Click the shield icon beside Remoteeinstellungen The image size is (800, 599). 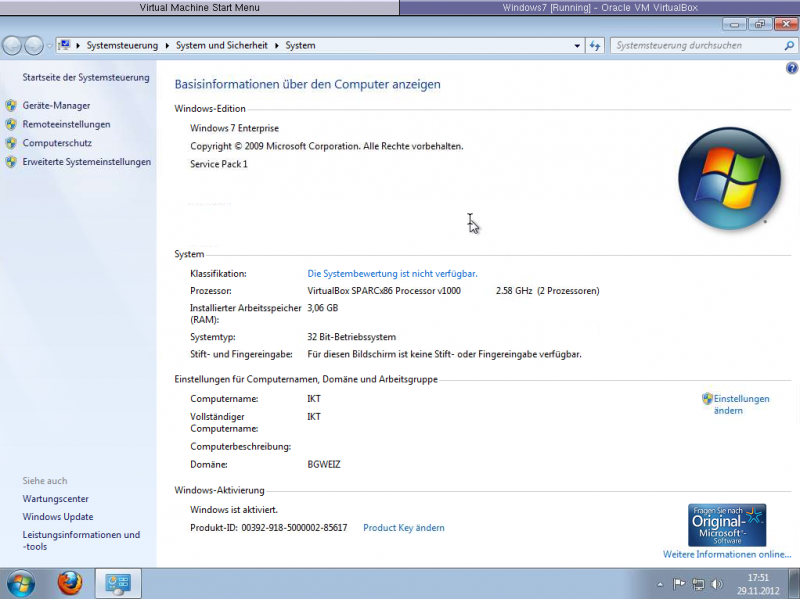(x=11, y=124)
